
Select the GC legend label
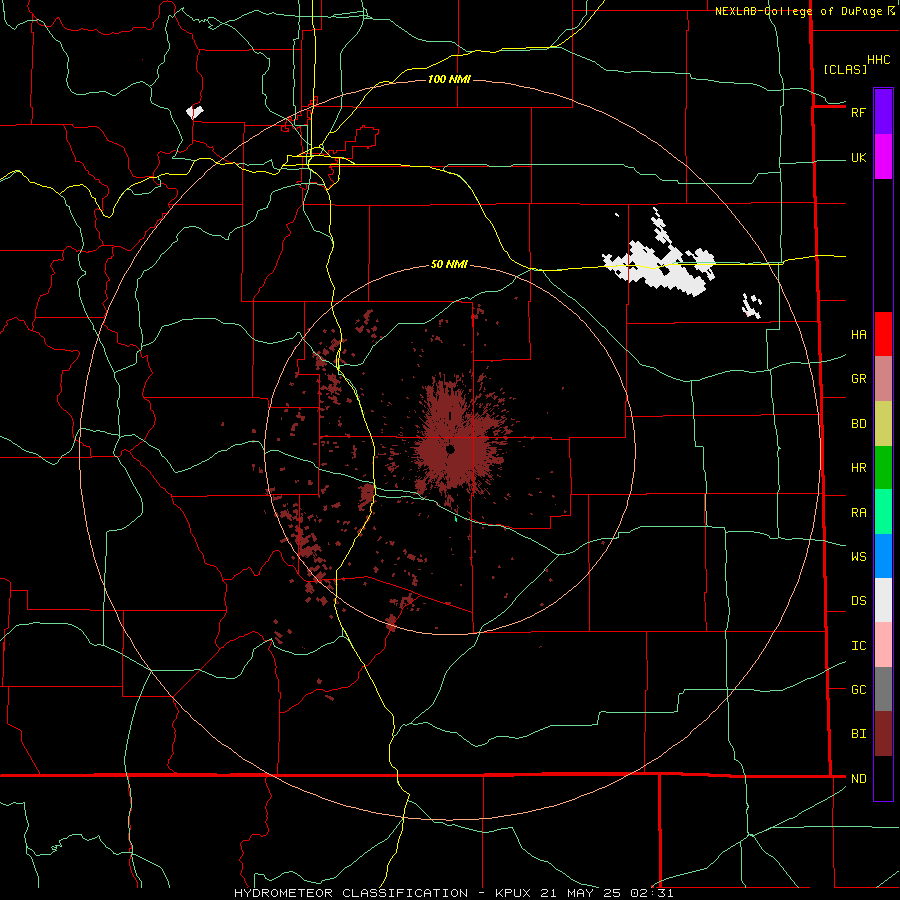pyautogui.click(x=859, y=690)
